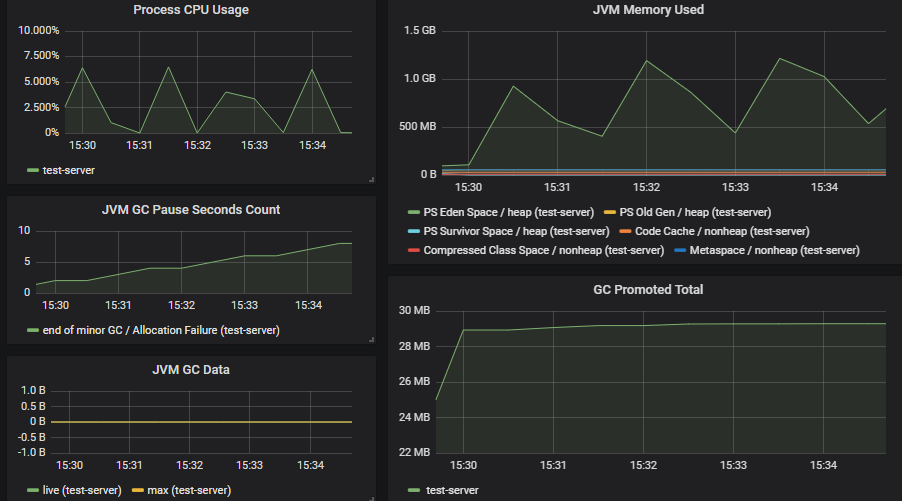This screenshot has height=501, width=902.
Task: Open the Process CPU Usage panel title menu
Action: [191, 10]
